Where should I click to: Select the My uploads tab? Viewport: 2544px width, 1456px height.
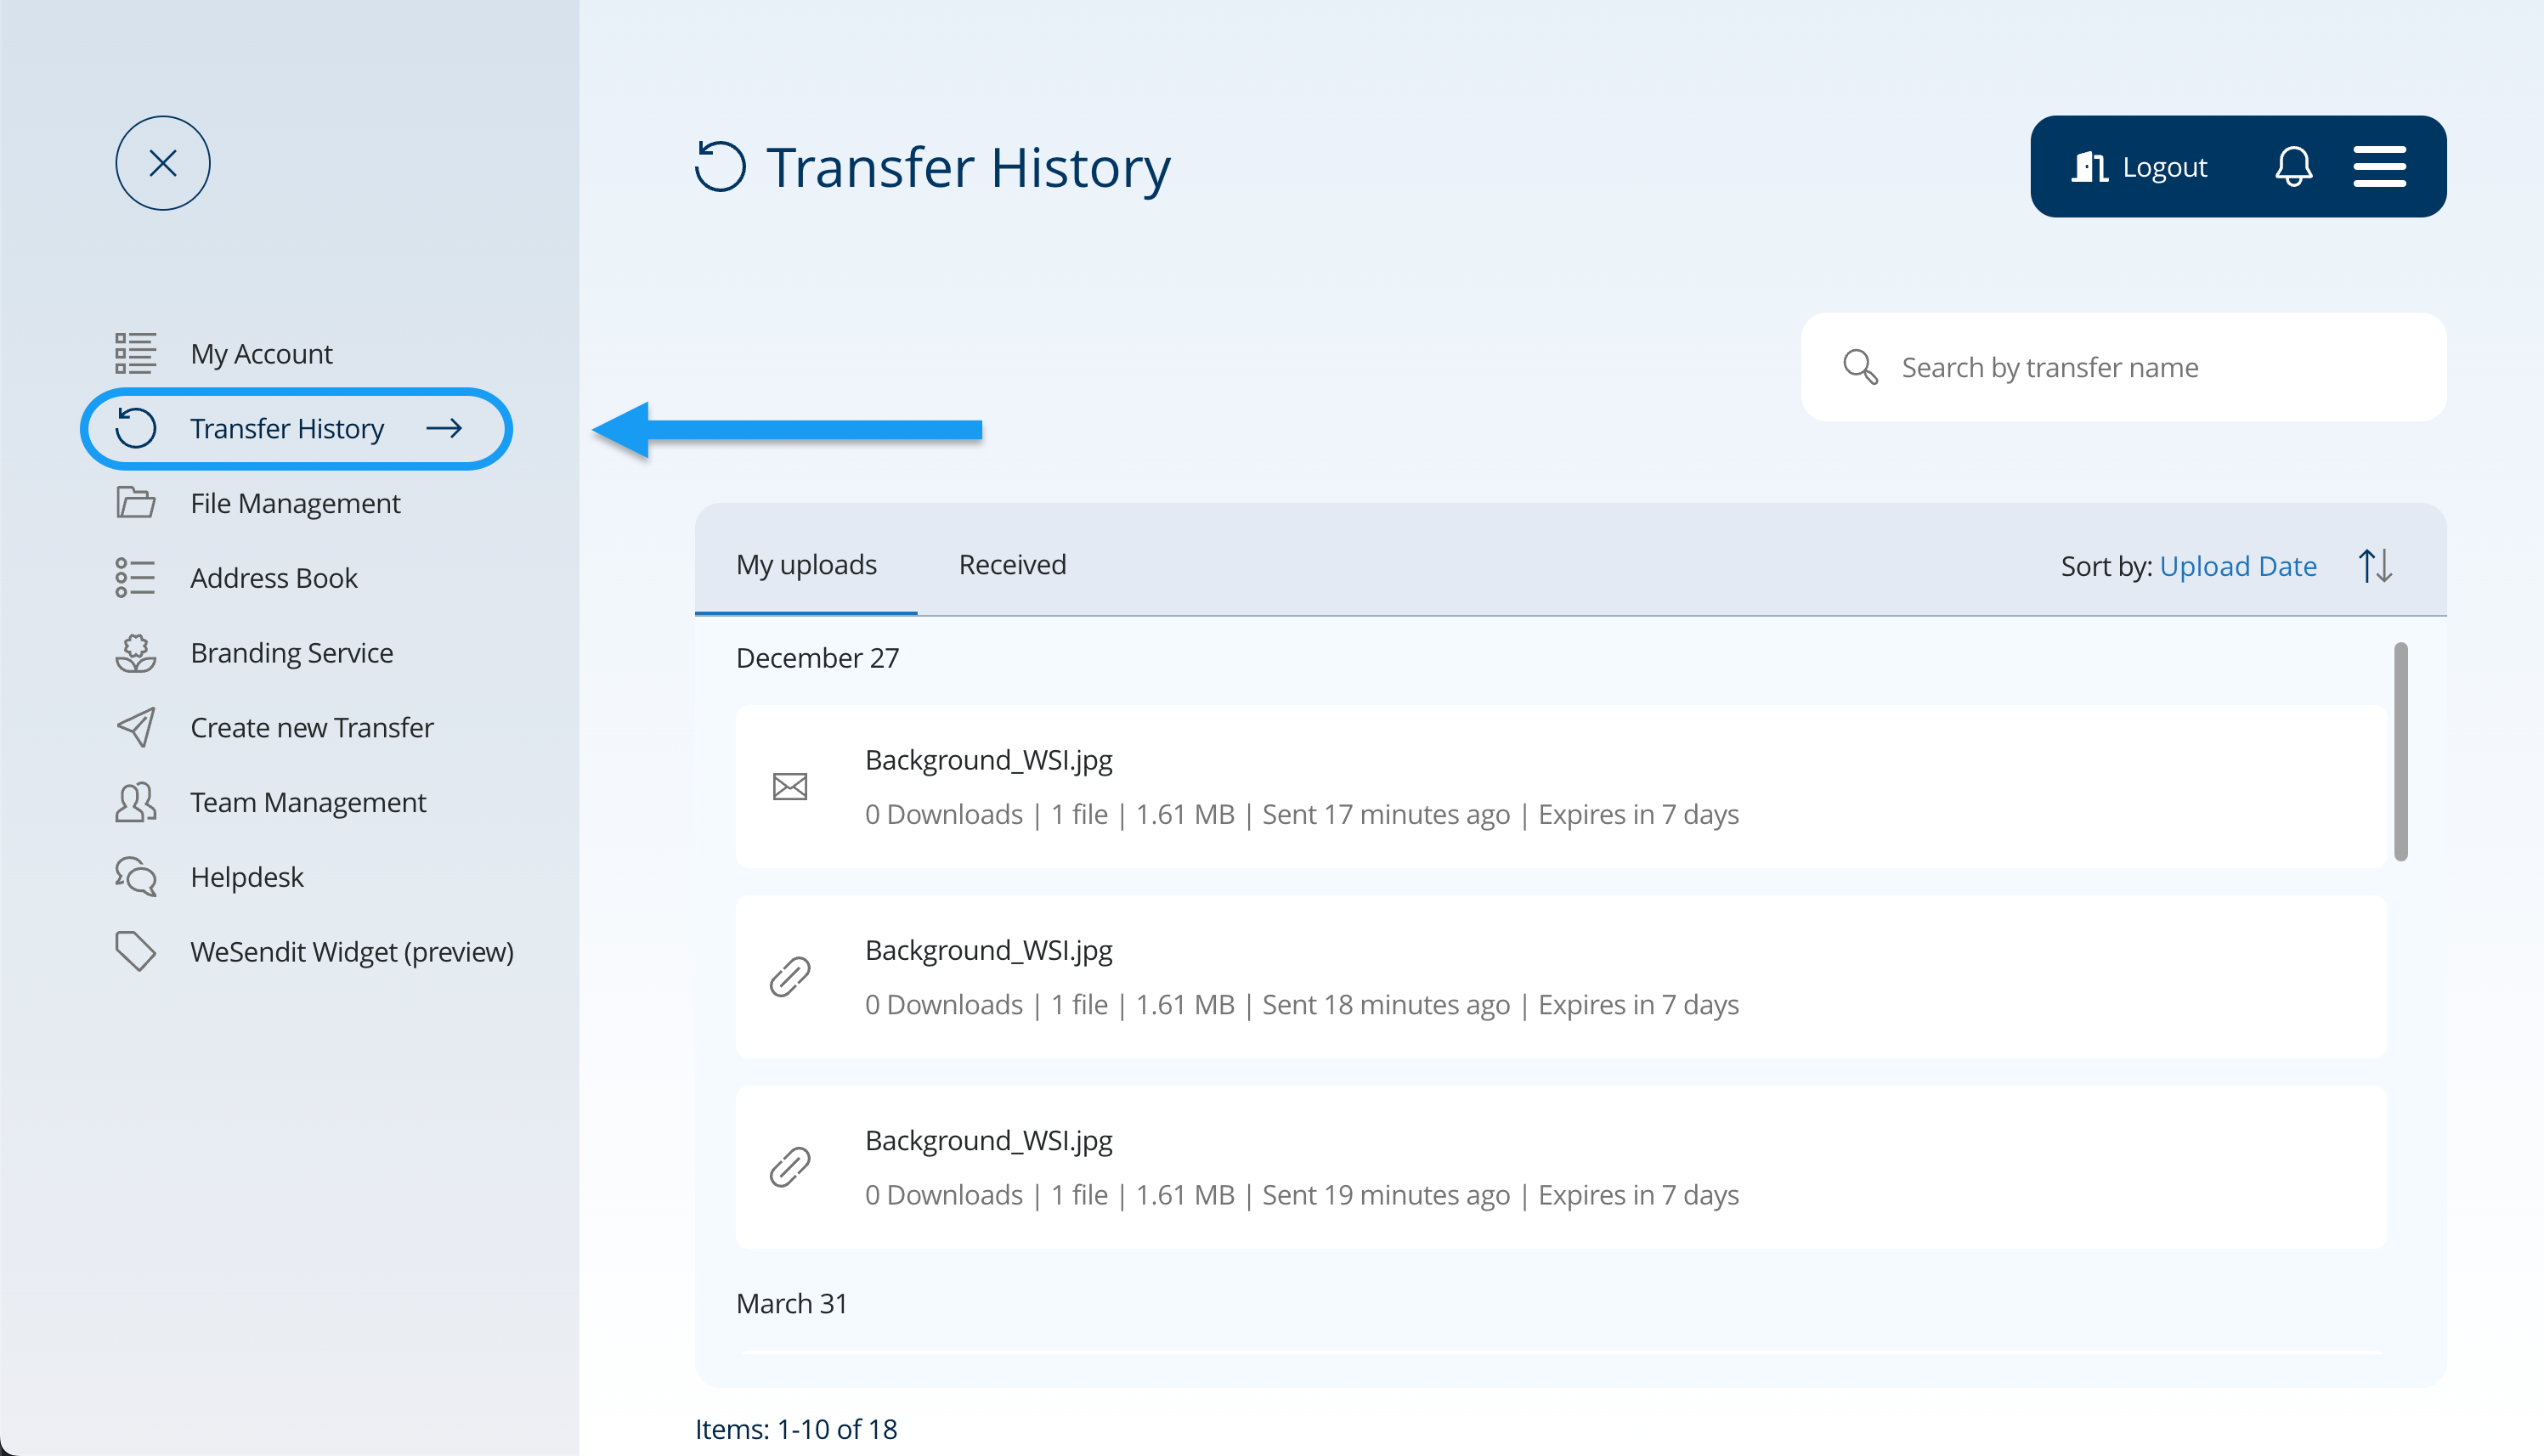click(x=806, y=565)
